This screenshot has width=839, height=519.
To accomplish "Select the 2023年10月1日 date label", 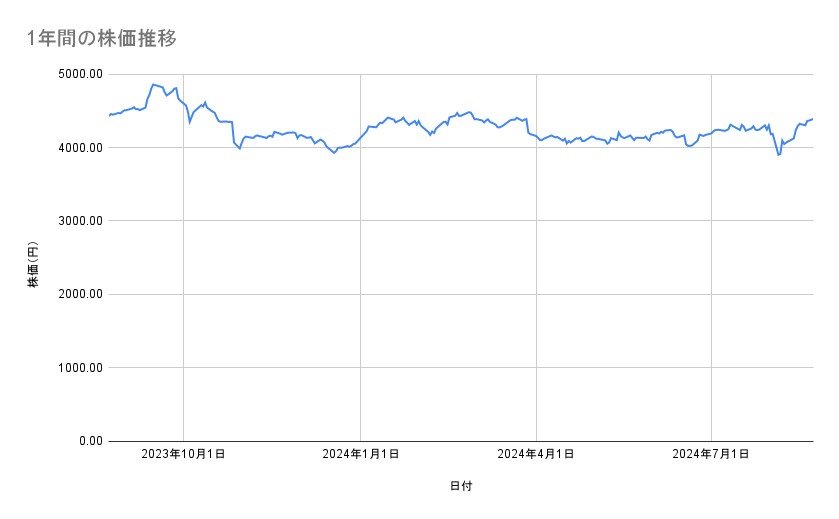I will (x=183, y=455).
